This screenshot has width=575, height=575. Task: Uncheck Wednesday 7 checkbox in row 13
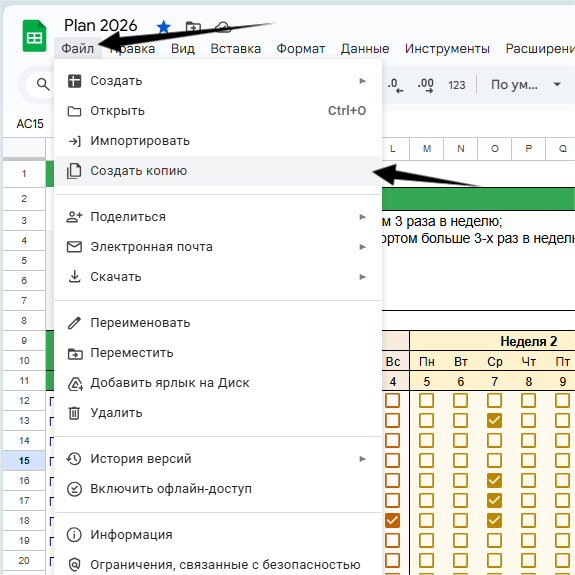pyautogui.click(x=494, y=420)
